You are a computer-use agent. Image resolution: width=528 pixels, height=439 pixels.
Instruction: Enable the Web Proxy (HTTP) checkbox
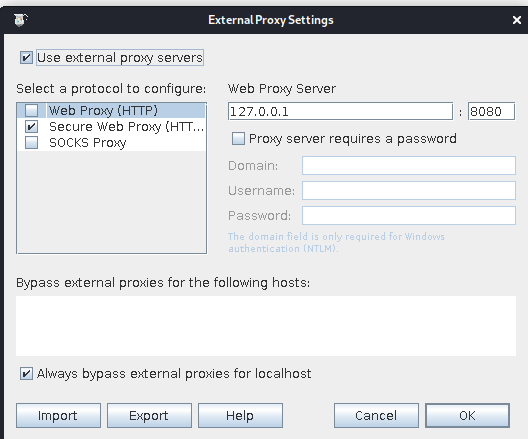pos(32,110)
